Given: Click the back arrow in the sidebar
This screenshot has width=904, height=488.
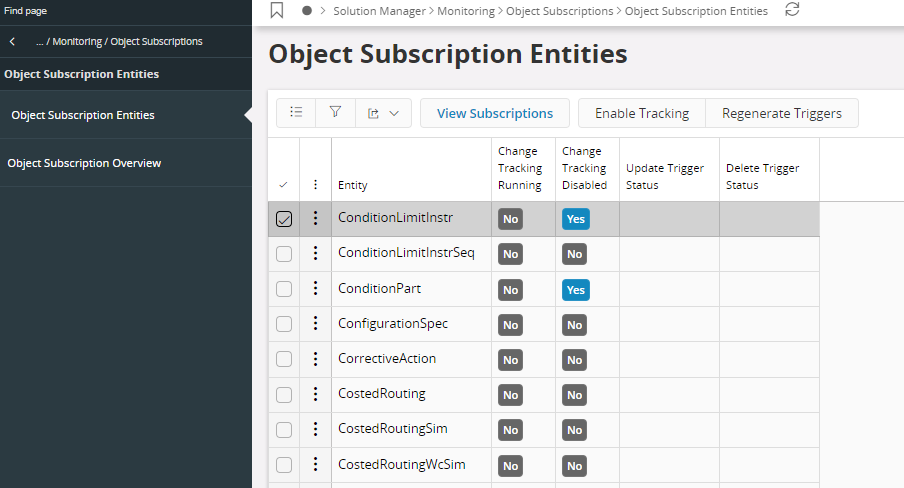Looking at the screenshot, I should (x=12, y=42).
